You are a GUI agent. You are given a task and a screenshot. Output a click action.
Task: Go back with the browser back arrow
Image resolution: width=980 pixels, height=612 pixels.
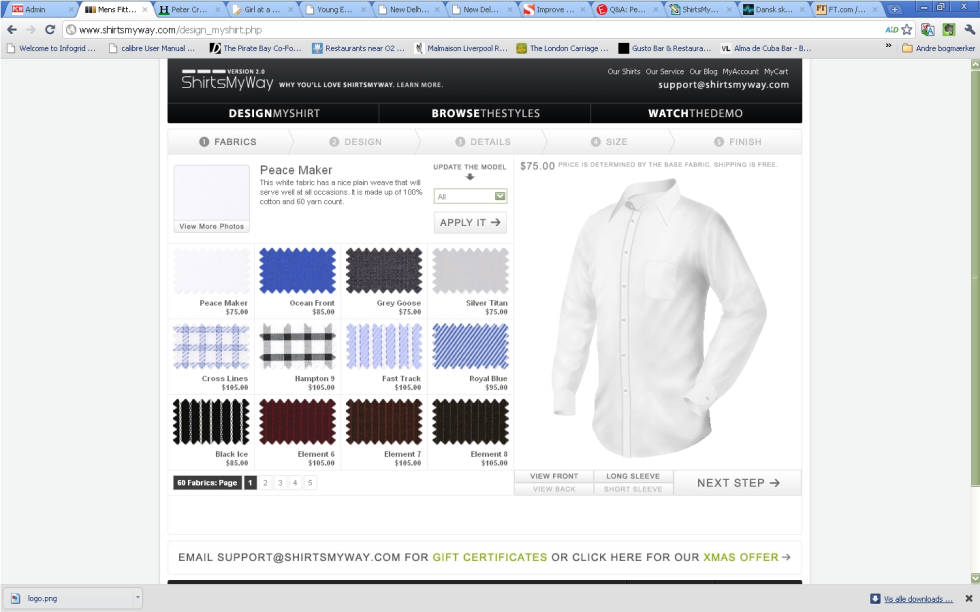12,29
